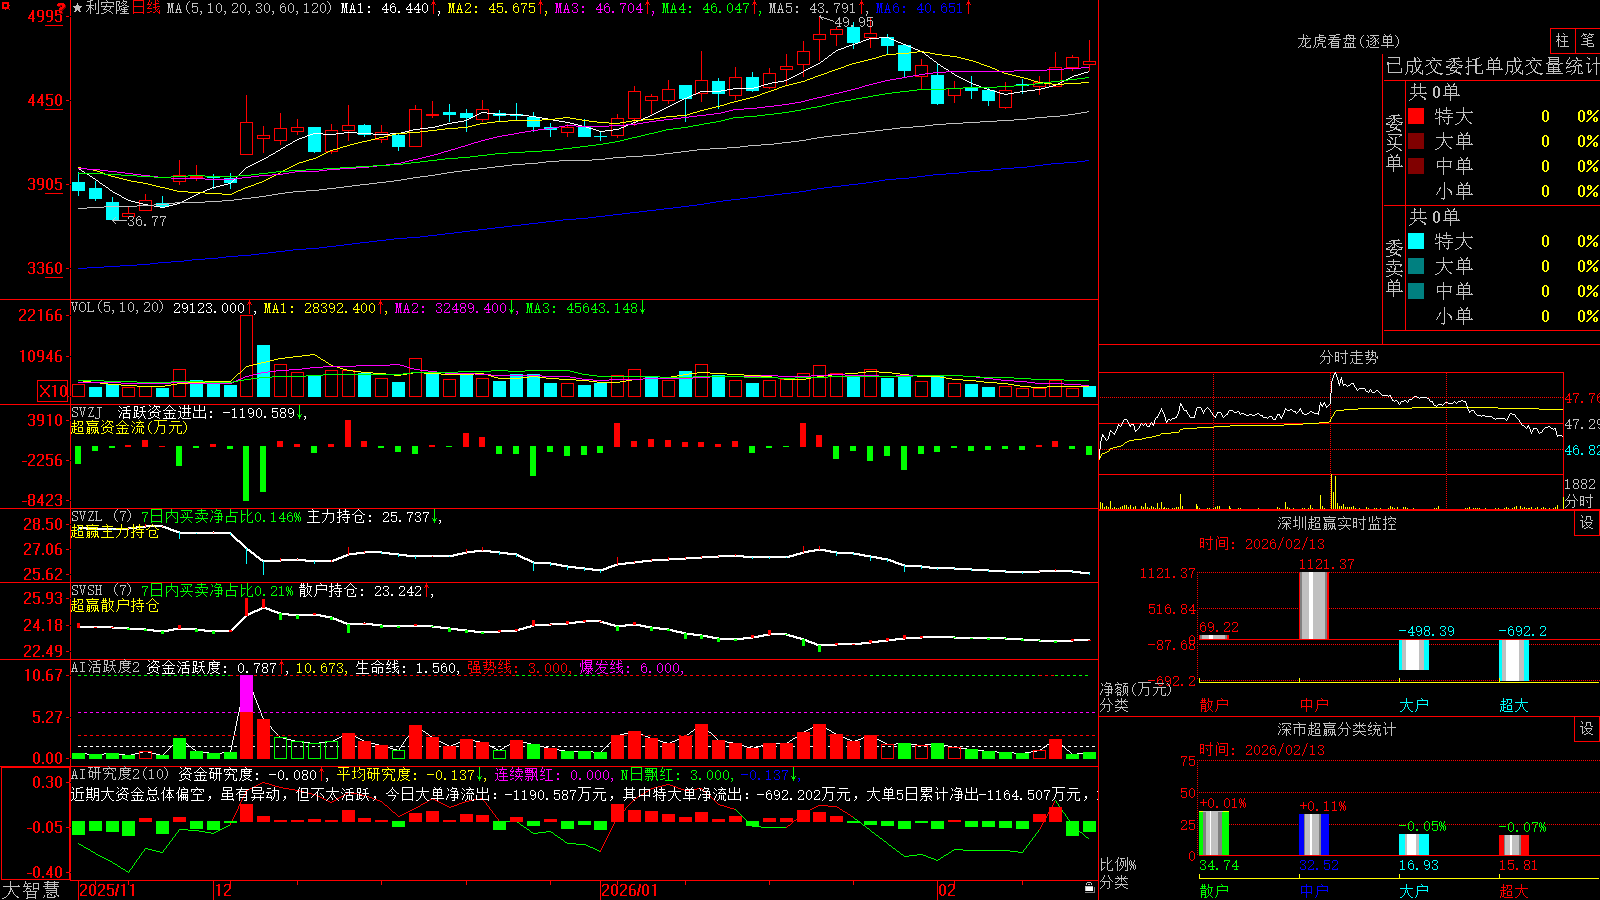Select the teal 中单 sell order swatch
This screenshot has height=900, width=1600.
click(x=1416, y=291)
